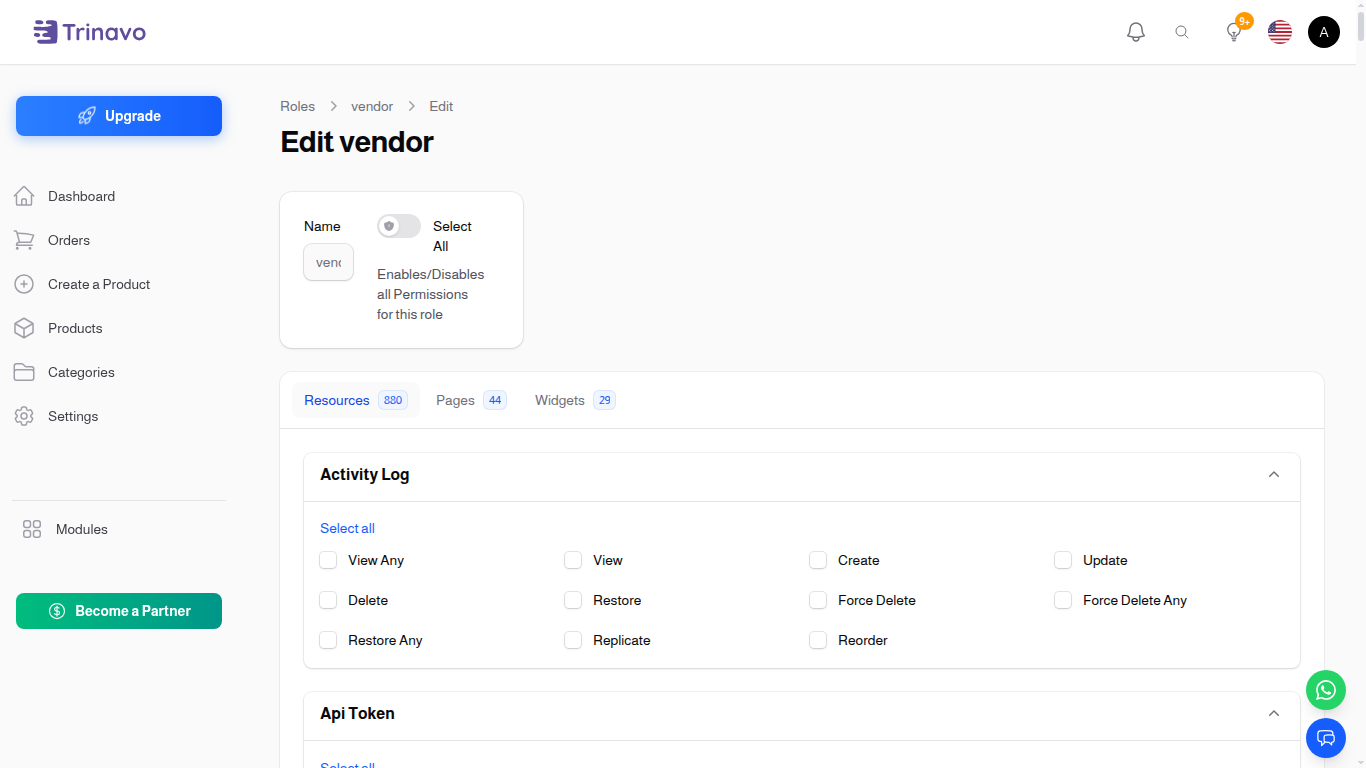Check the Replicate permission
1366x768 pixels.
click(573, 640)
